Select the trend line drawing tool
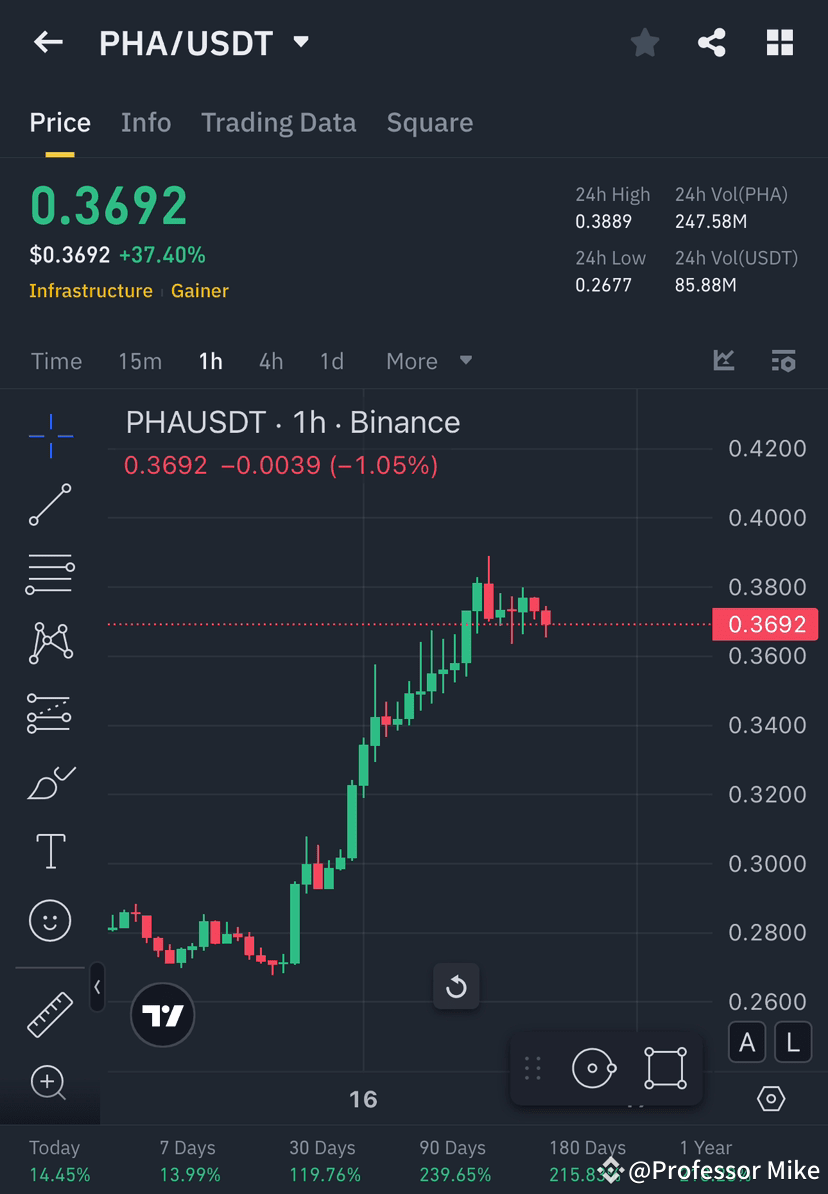This screenshot has height=1194, width=828. tap(50, 505)
